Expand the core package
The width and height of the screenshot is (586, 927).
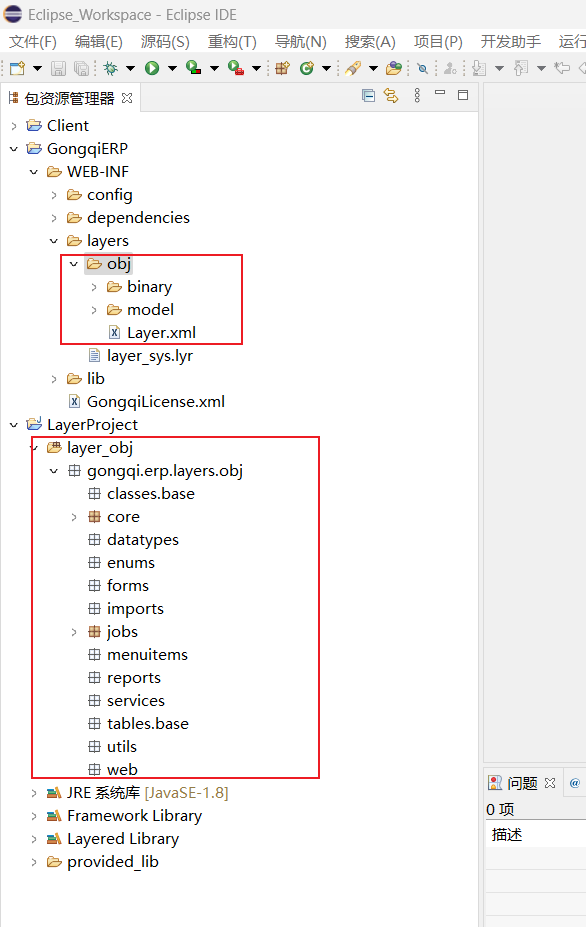click(x=74, y=517)
